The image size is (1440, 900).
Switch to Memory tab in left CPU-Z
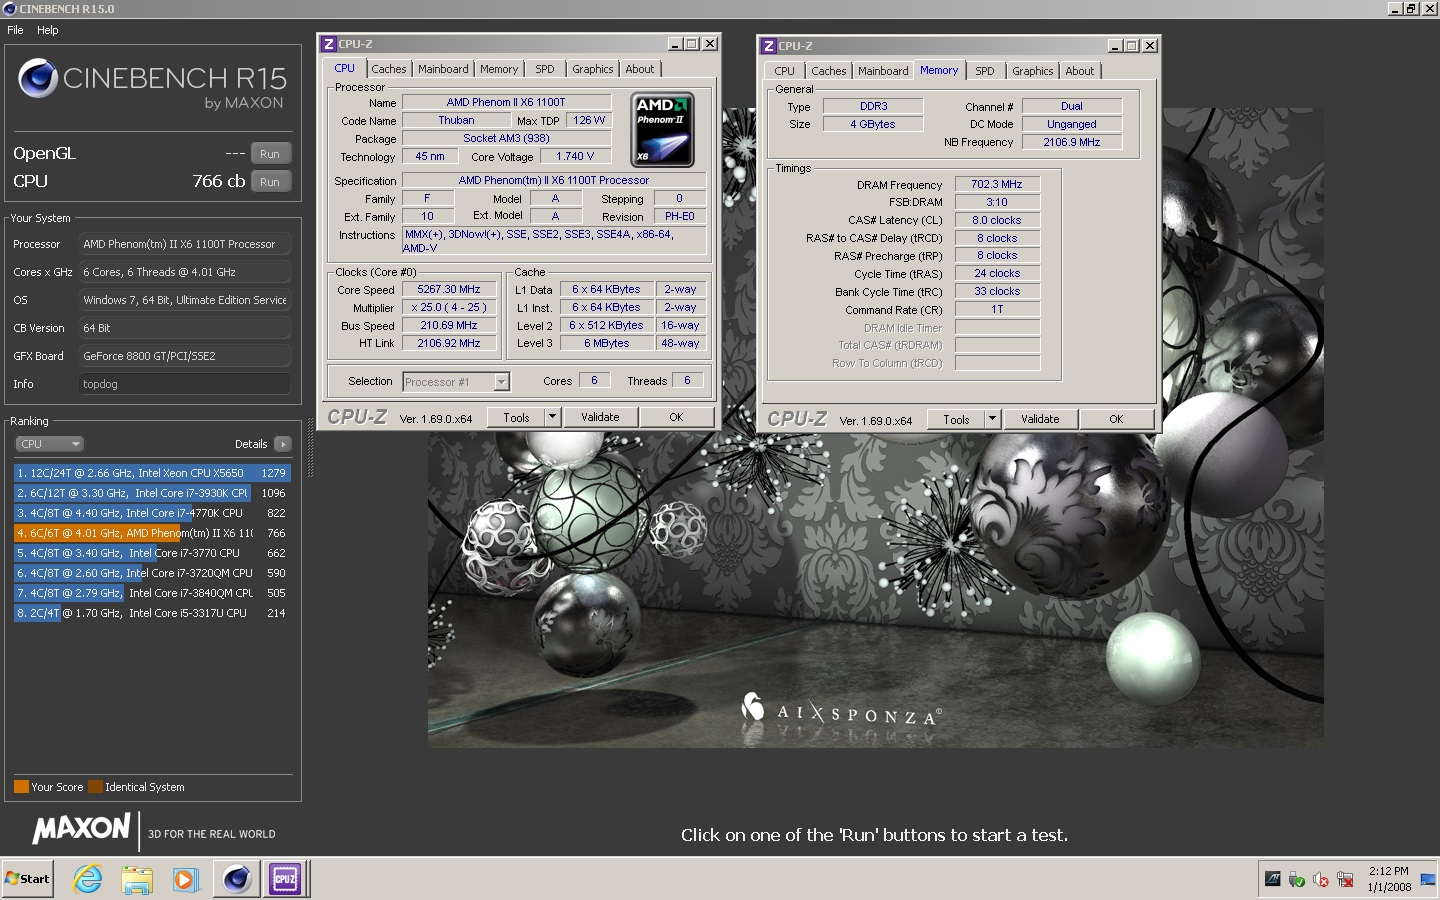tap(499, 69)
